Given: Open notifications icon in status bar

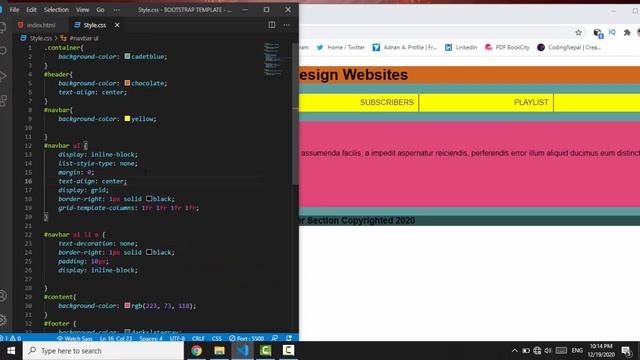Looking at the screenshot, I should [289, 338].
